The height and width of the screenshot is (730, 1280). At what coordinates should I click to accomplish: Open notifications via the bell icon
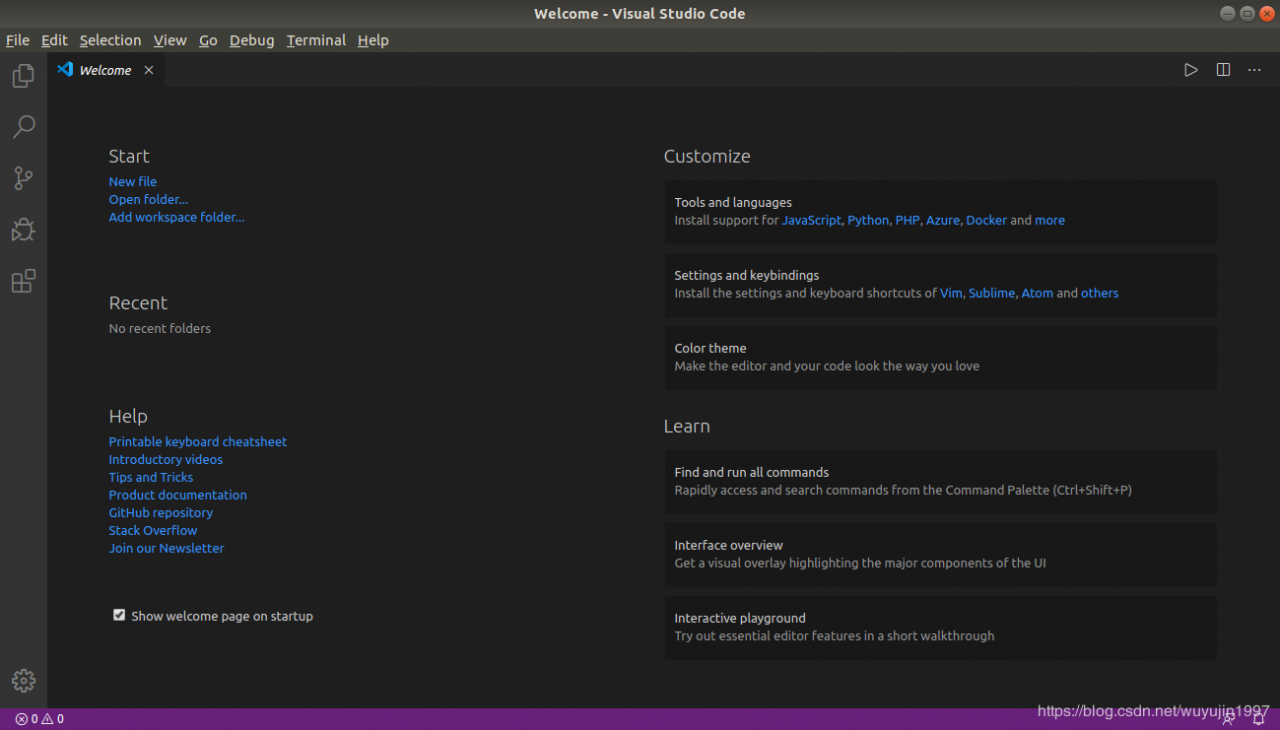tap(1259, 719)
